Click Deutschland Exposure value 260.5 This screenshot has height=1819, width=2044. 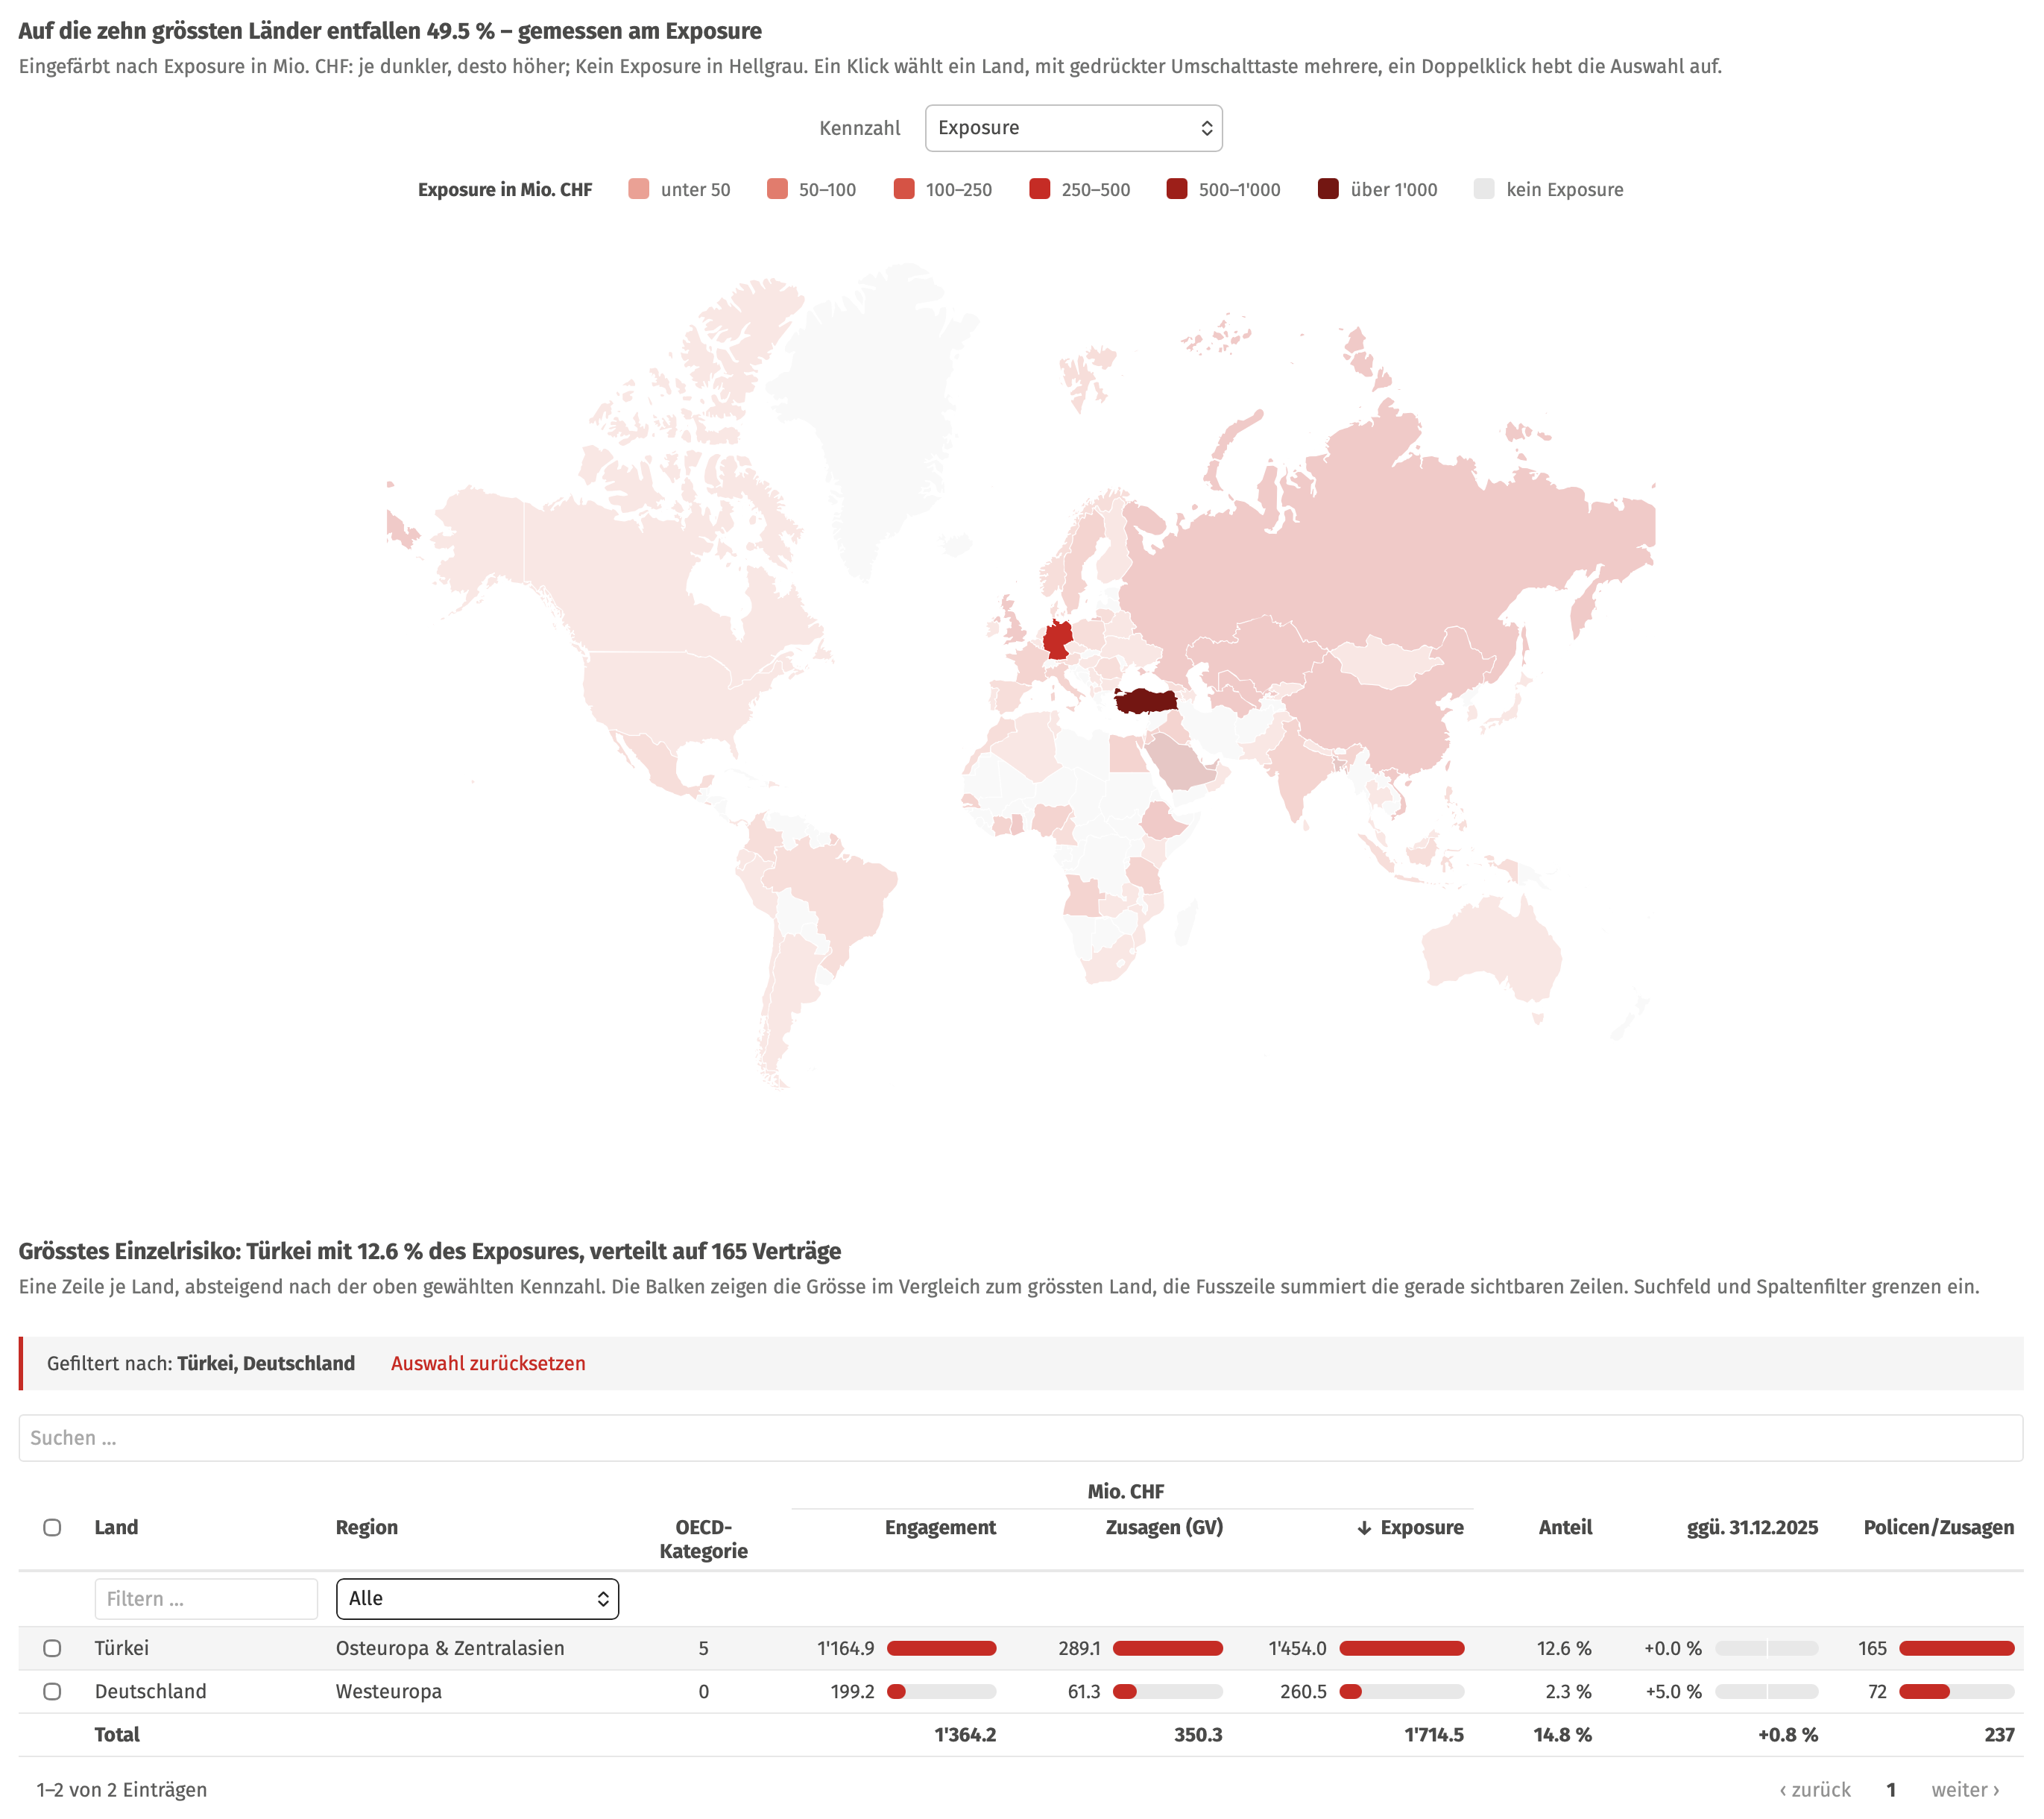1303,1691
